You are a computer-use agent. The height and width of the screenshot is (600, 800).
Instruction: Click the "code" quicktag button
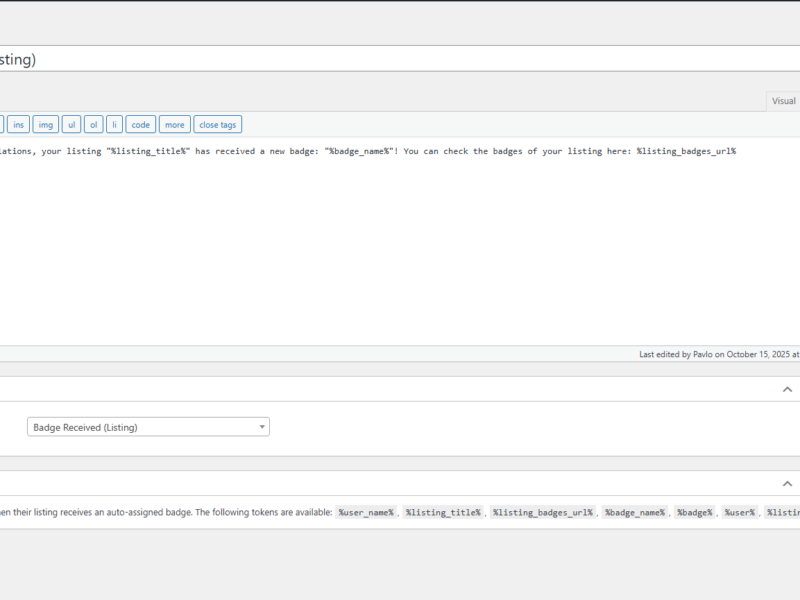pos(140,124)
